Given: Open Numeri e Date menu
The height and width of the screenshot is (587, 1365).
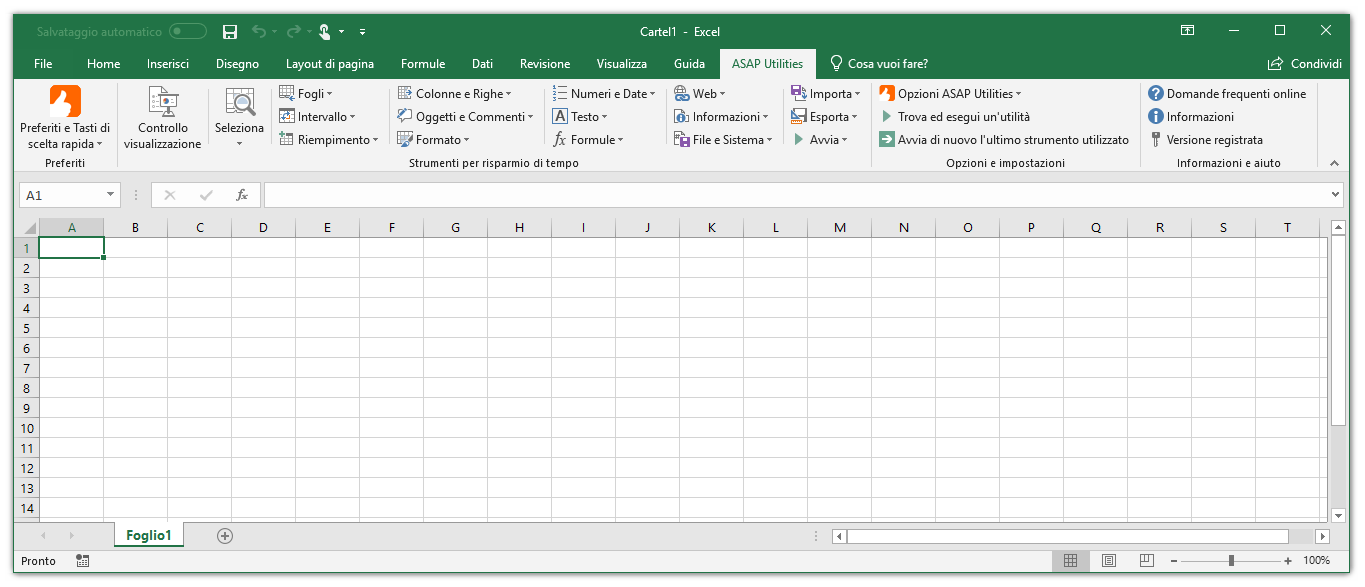Looking at the screenshot, I should pos(604,94).
